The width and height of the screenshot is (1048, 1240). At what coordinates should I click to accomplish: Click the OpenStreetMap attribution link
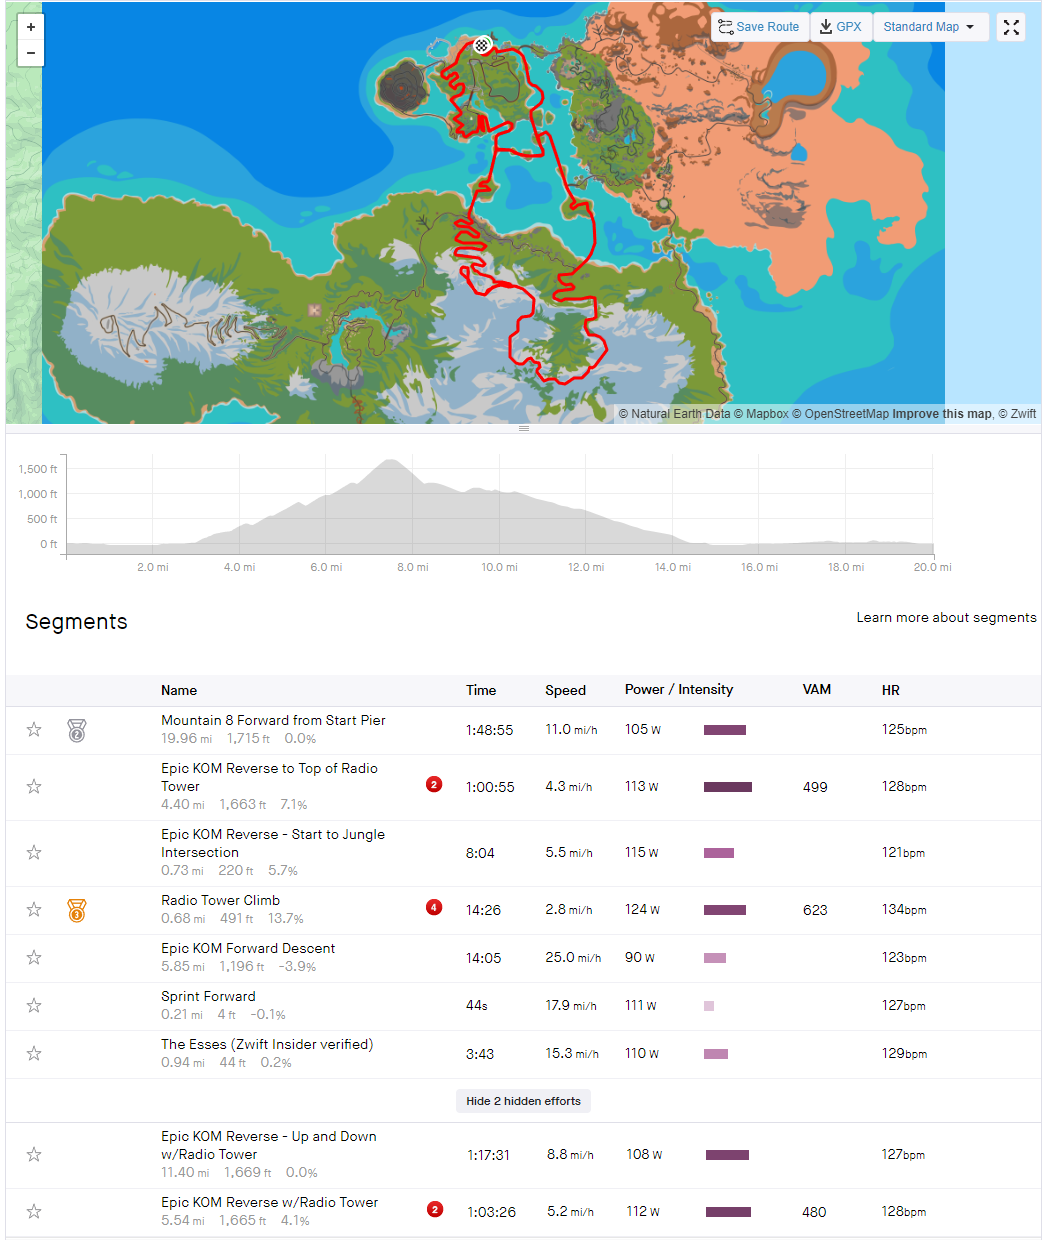[840, 414]
